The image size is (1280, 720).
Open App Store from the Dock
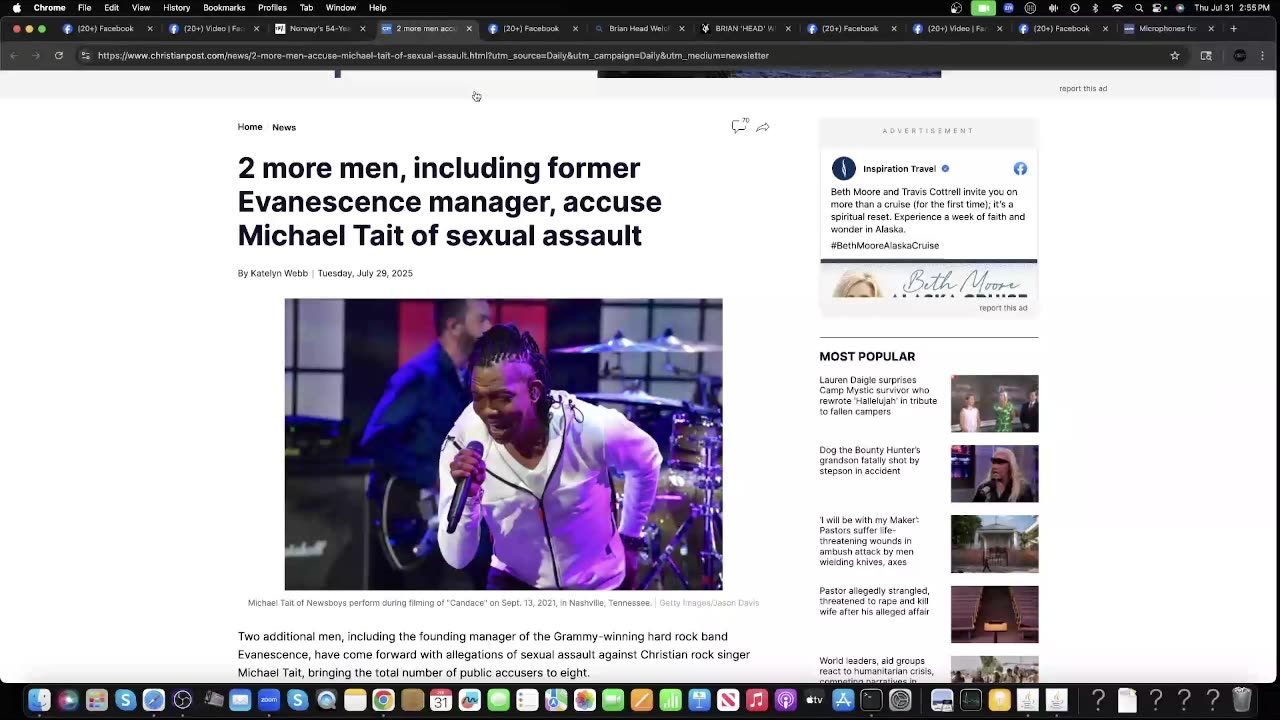[843, 700]
